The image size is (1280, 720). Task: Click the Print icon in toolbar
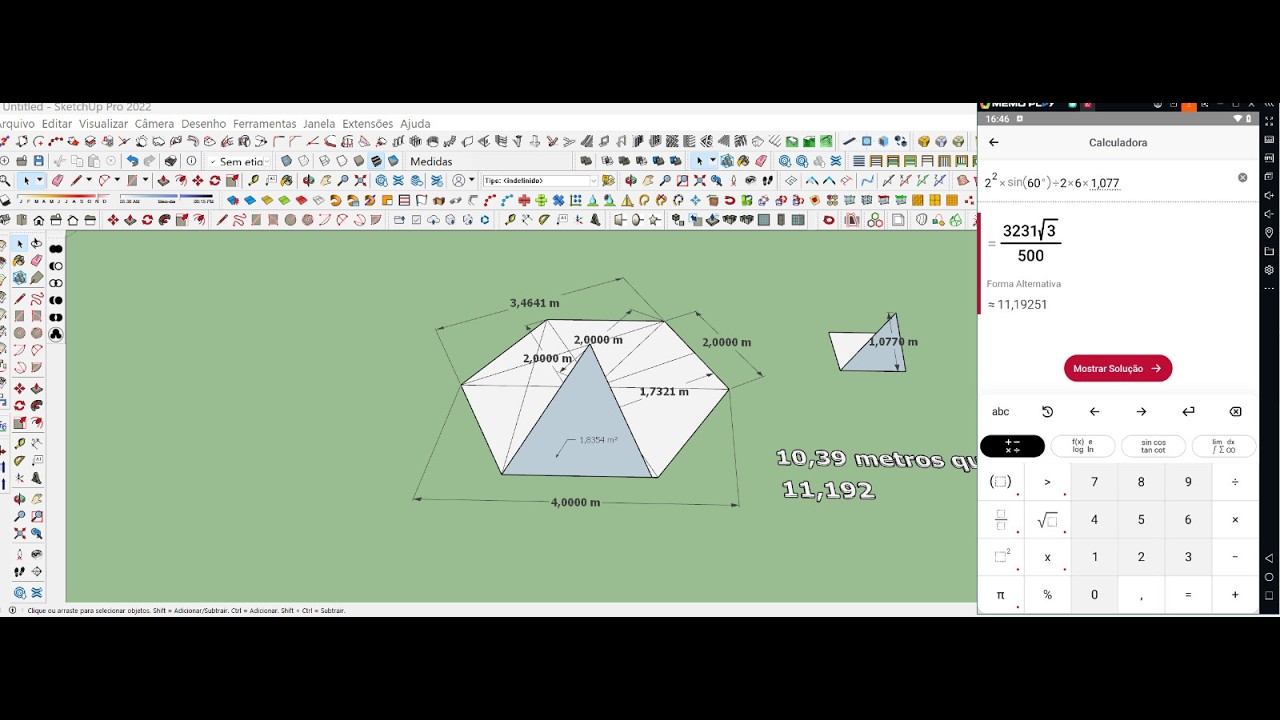[171, 161]
